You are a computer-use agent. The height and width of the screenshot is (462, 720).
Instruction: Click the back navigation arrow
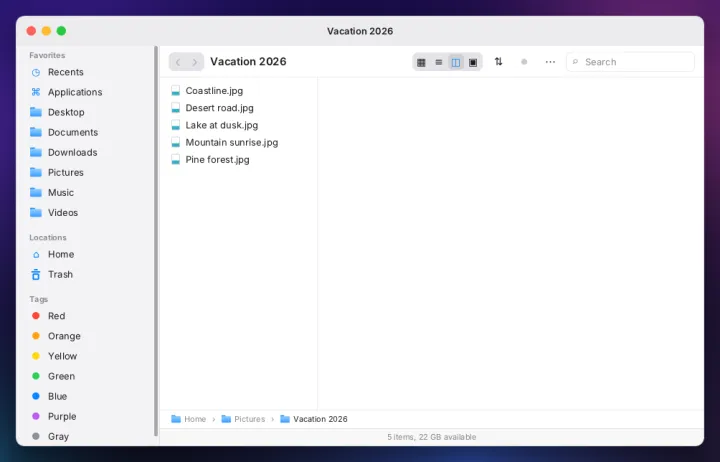178,62
